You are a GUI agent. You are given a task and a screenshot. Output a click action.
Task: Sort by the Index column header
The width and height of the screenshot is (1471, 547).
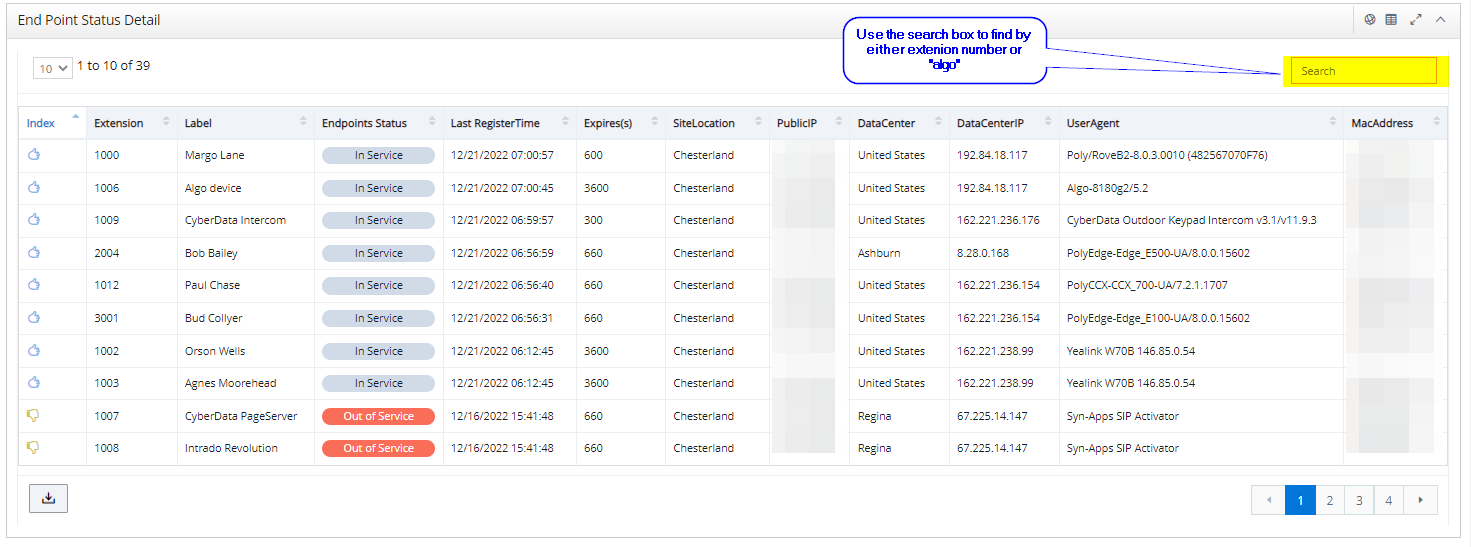click(x=41, y=123)
